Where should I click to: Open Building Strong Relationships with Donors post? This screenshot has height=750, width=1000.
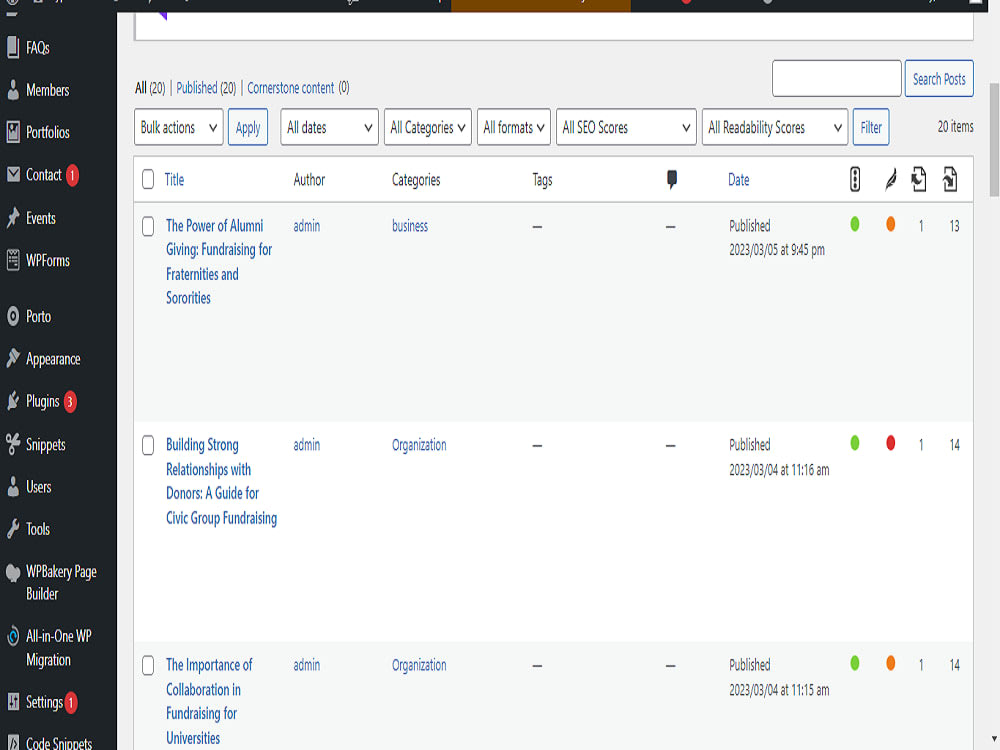[221, 481]
